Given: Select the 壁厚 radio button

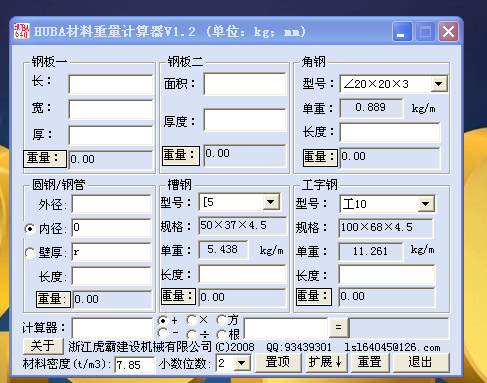Looking at the screenshot, I should tap(30, 253).
